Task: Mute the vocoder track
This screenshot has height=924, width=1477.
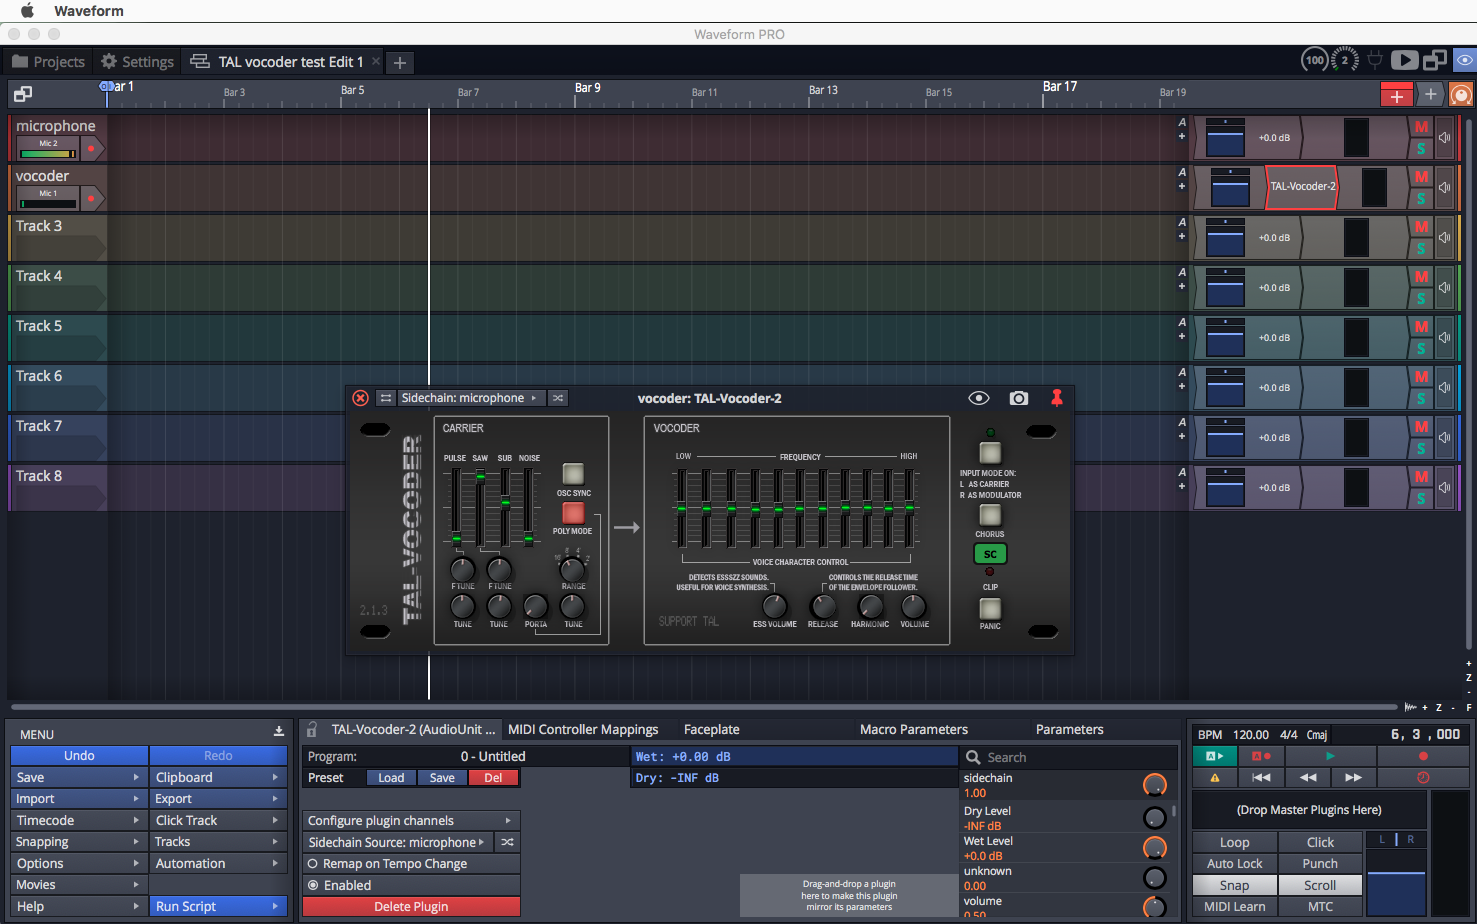Action: (1421, 177)
